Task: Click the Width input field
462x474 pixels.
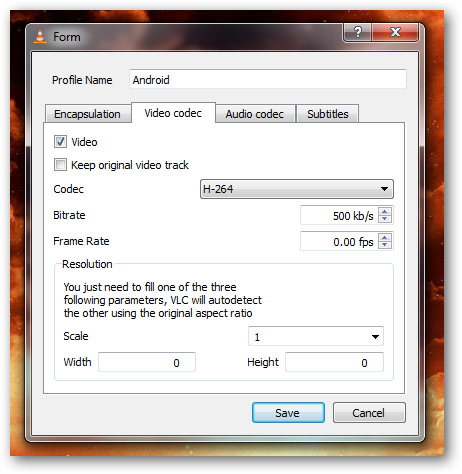Action: [147, 362]
